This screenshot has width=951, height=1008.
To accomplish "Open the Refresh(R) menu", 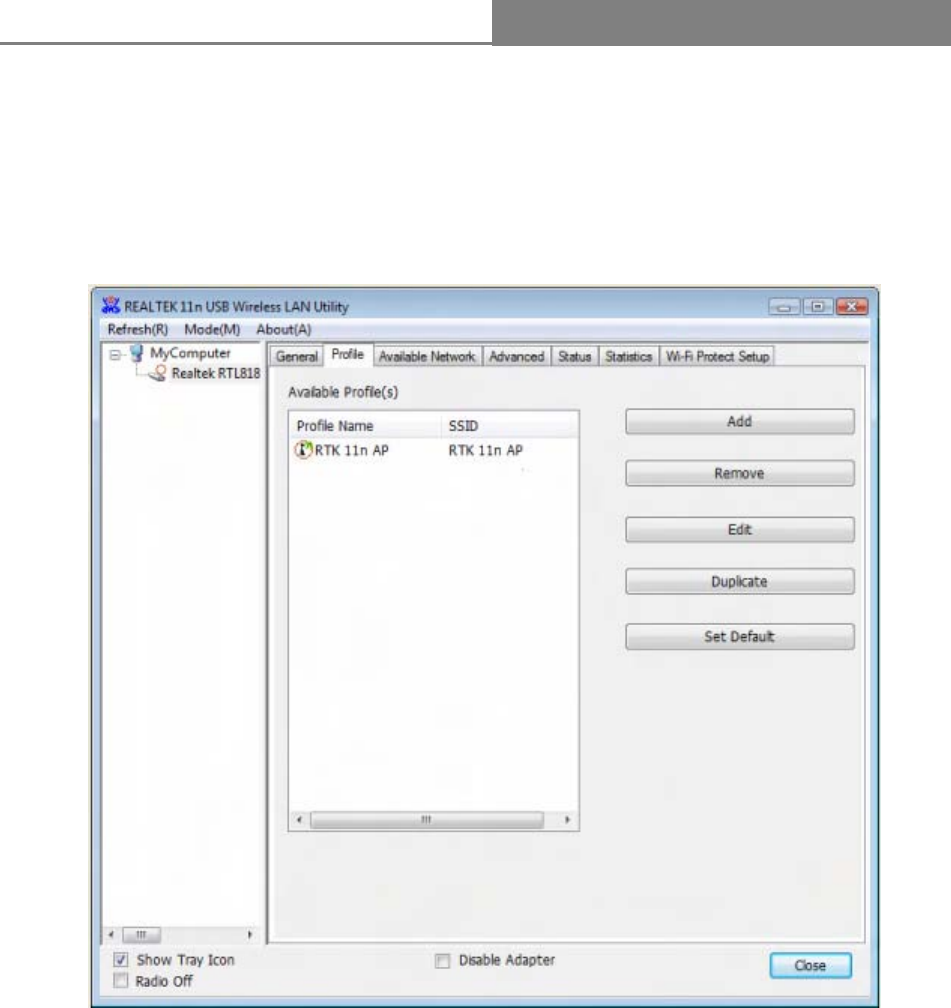I will [x=138, y=329].
